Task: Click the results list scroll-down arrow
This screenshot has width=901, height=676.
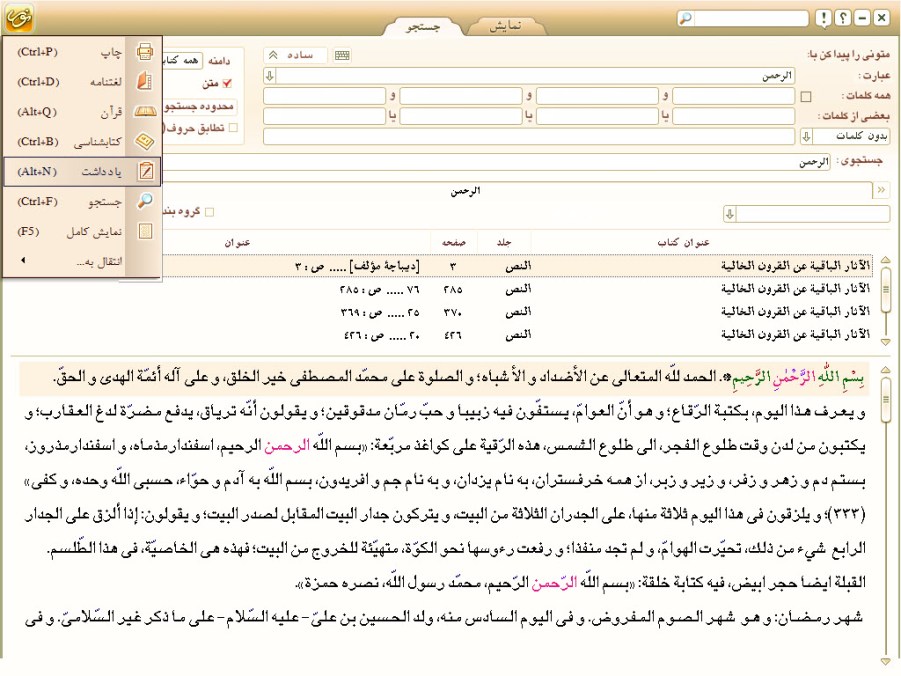Action: click(x=885, y=341)
